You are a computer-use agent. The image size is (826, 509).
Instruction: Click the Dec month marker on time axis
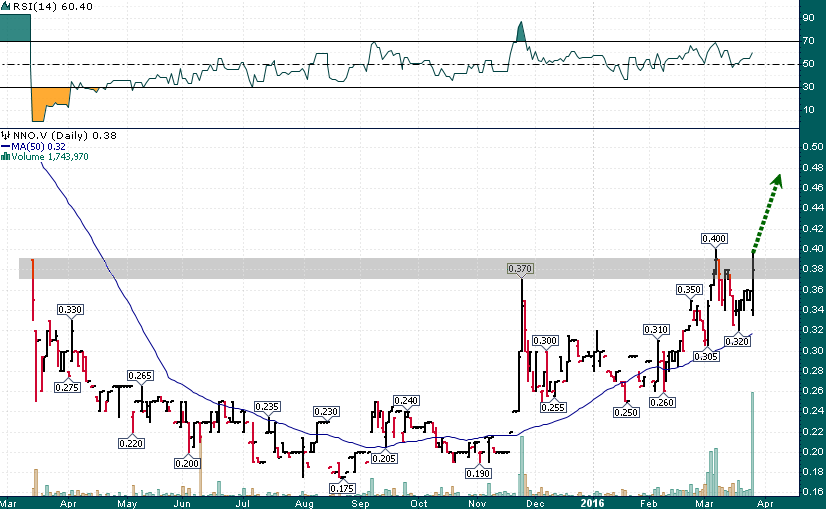pos(534,503)
